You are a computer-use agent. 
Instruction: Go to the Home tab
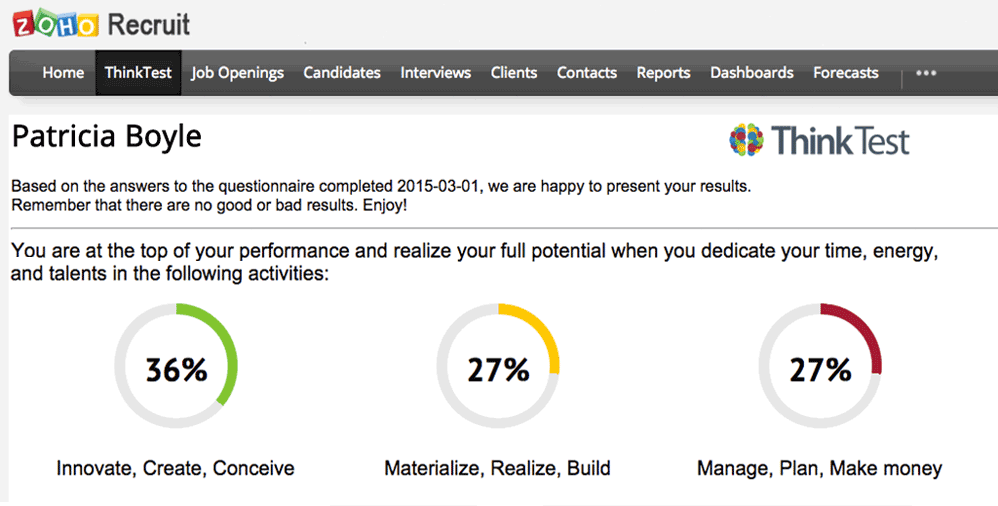click(63, 73)
